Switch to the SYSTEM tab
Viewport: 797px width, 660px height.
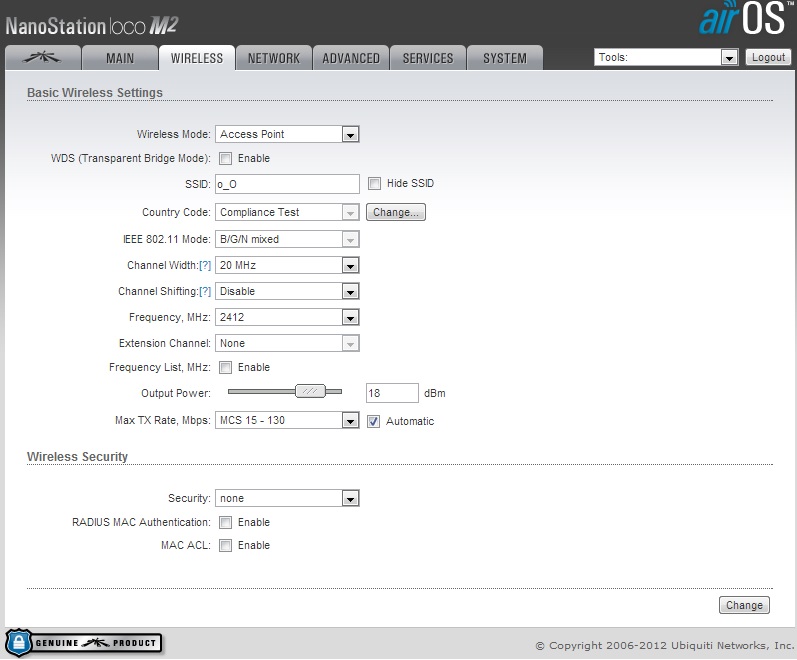505,58
